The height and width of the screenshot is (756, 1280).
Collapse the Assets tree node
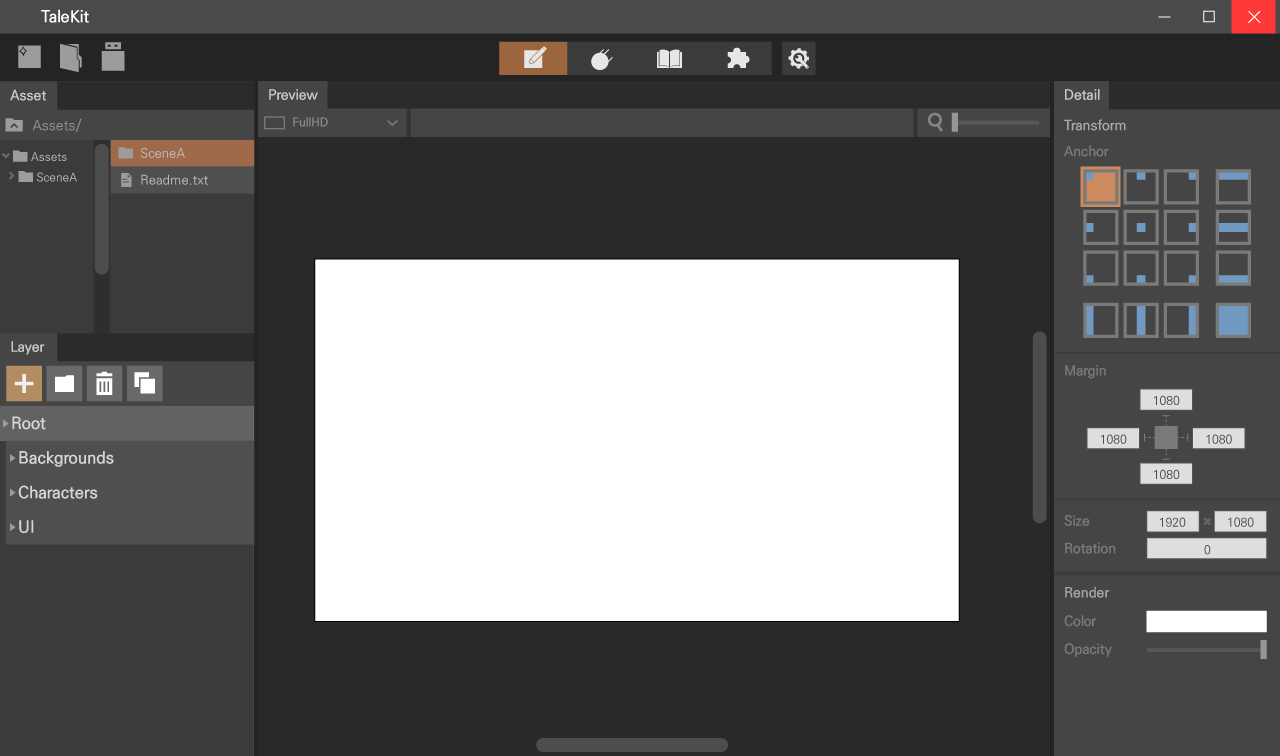[6, 156]
